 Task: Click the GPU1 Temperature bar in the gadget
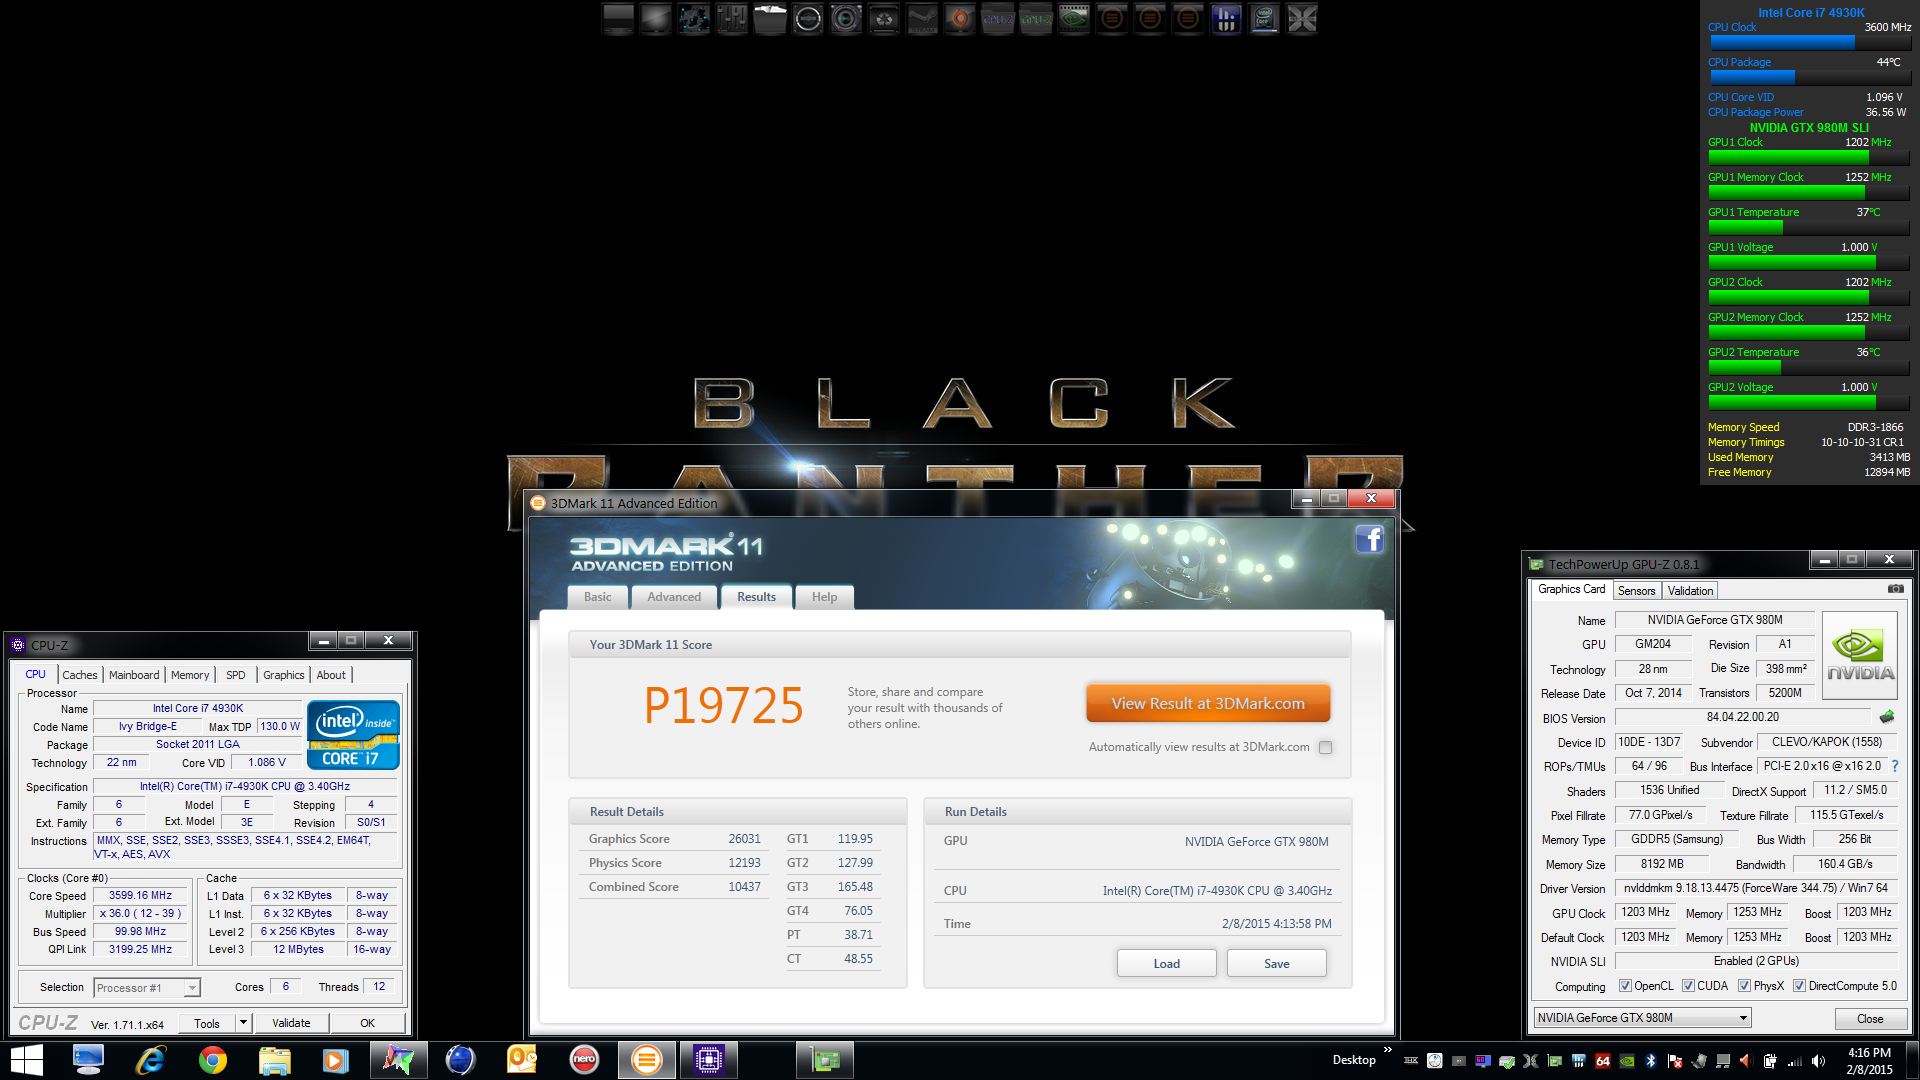[x=1810, y=227]
